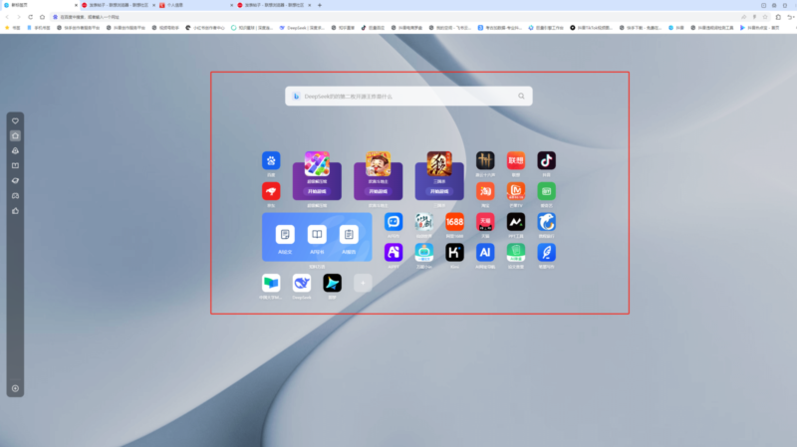Open 巨量引擎工作台 bookmark

(546, 28)
